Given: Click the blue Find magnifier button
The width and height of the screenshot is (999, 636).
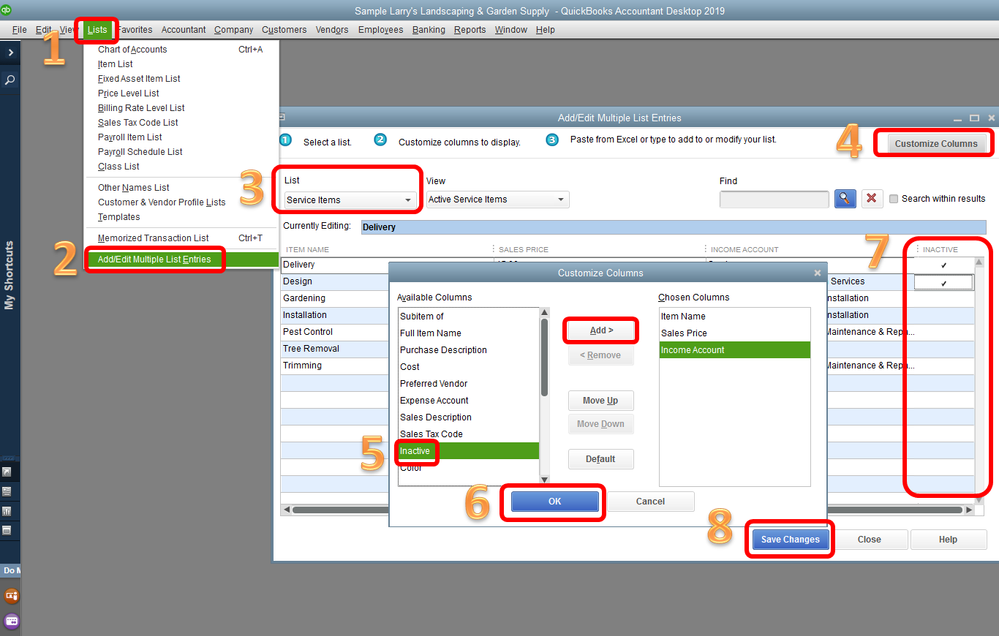Looking at the screenshot, I should [845, 199].
